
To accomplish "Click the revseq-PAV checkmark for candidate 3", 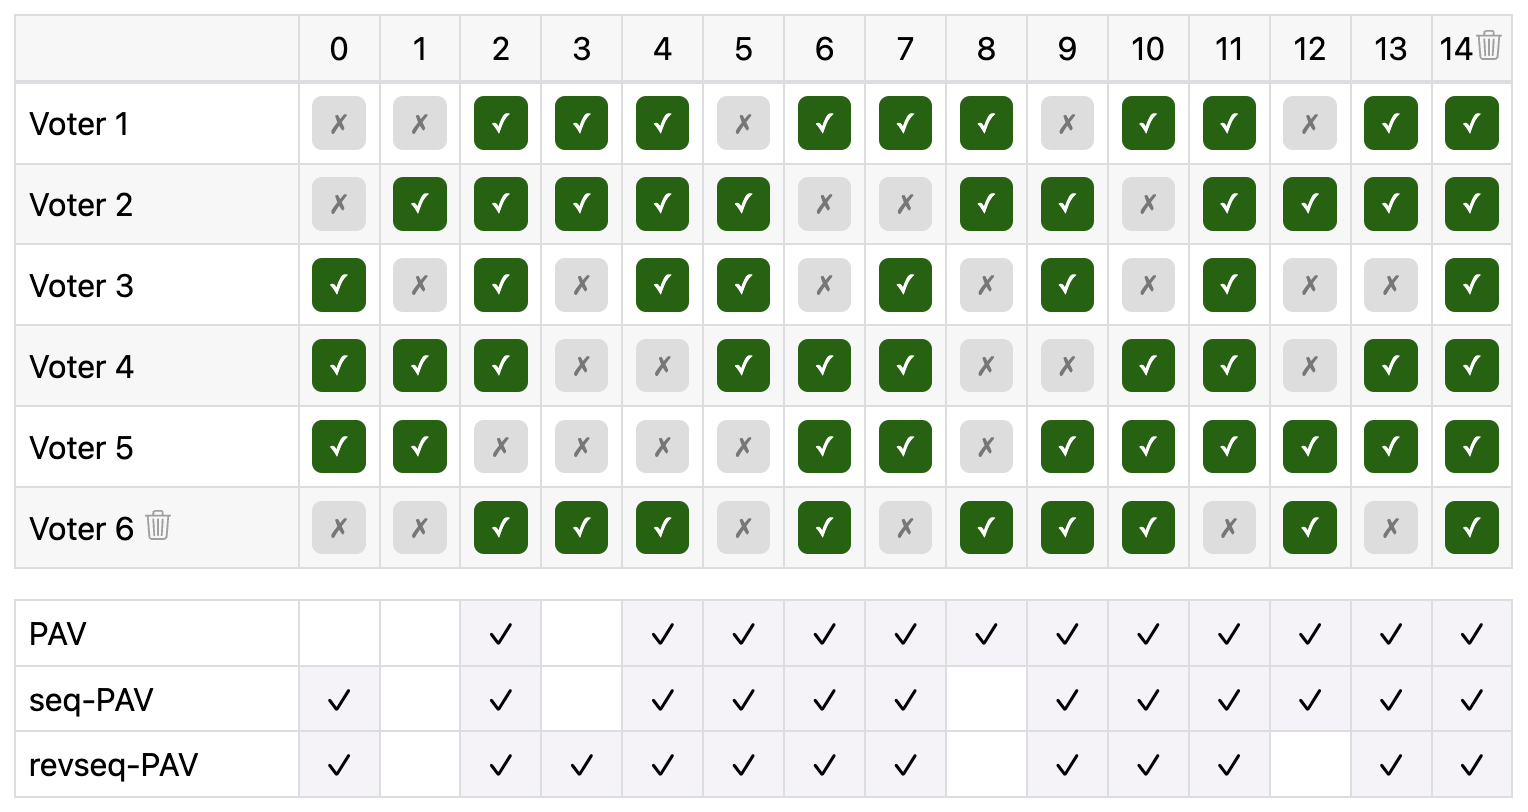I will [581, 763].
